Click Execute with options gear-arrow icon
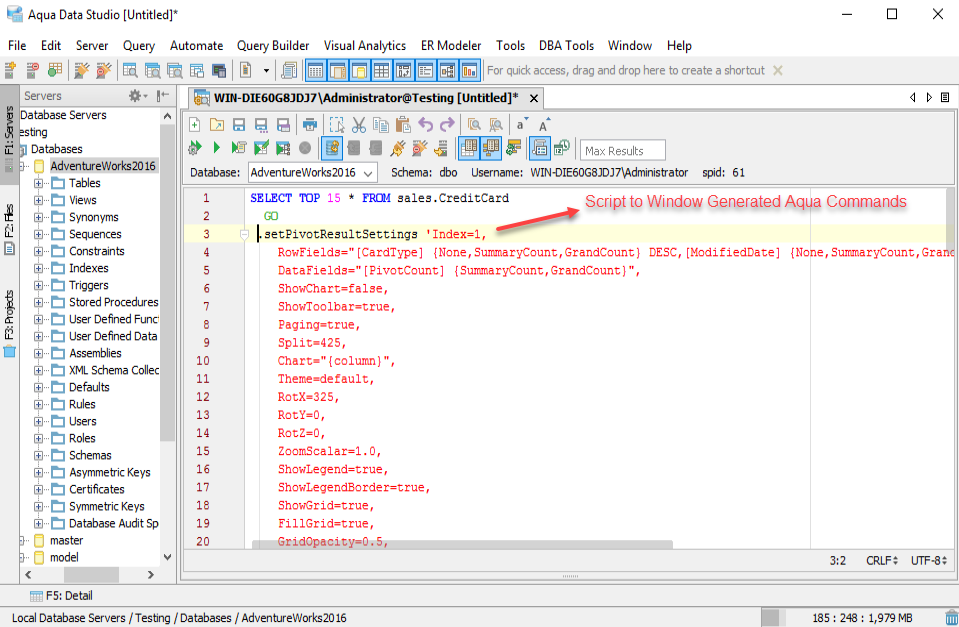The image size is (959, 627). 194,147
